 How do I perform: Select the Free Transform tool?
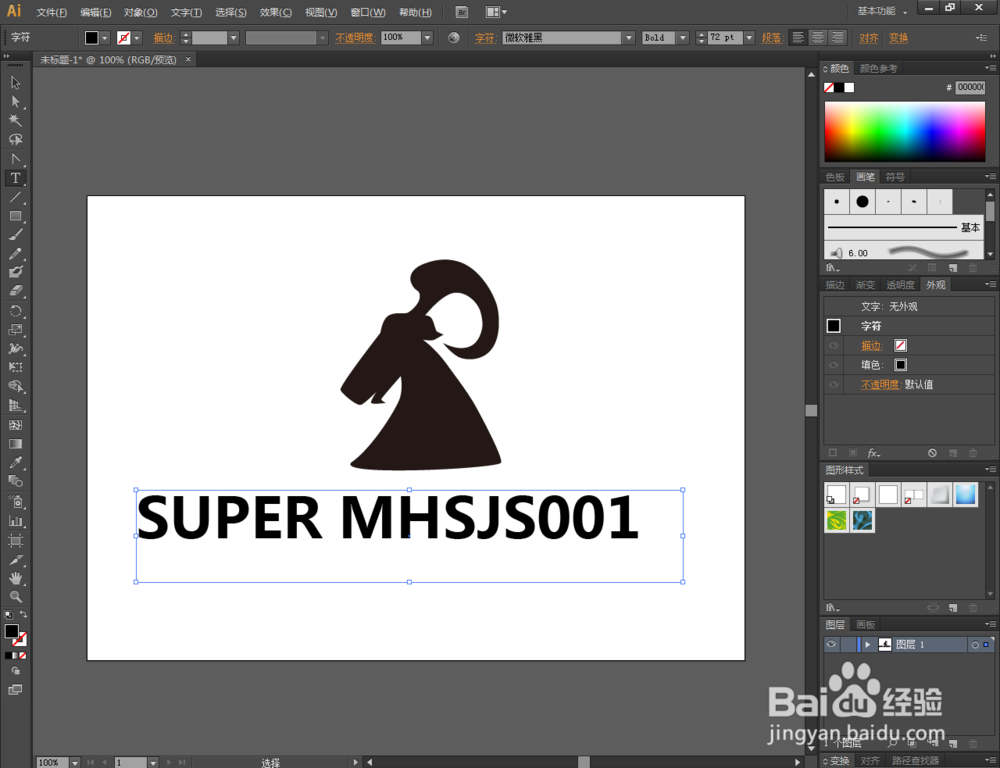(15, 367)
